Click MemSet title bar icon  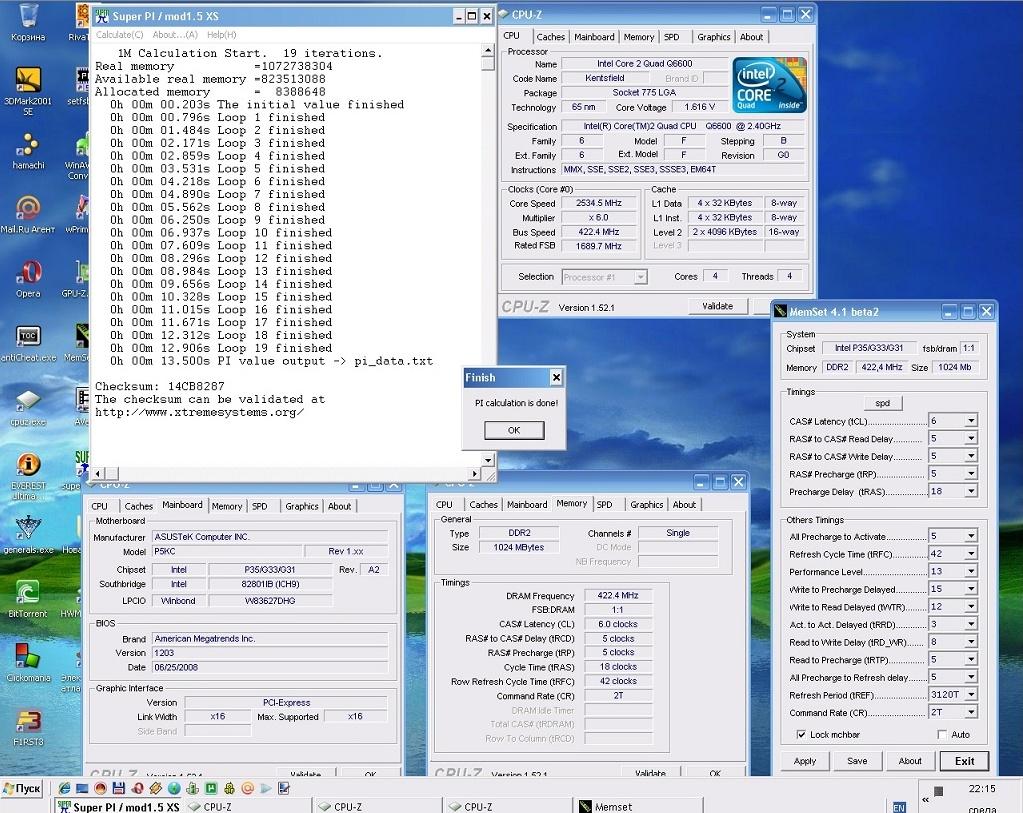[x=781, y=312]
